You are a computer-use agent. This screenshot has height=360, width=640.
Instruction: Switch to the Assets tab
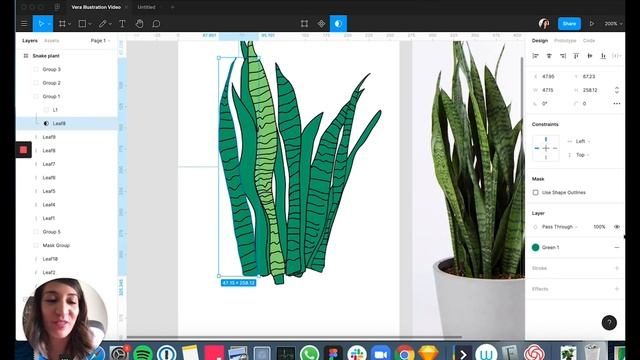click(51, 40)
